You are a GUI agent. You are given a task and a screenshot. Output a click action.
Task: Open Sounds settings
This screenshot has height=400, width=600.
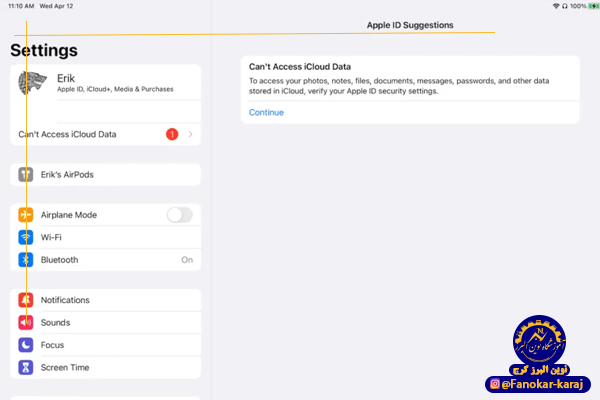click(106, 323)
